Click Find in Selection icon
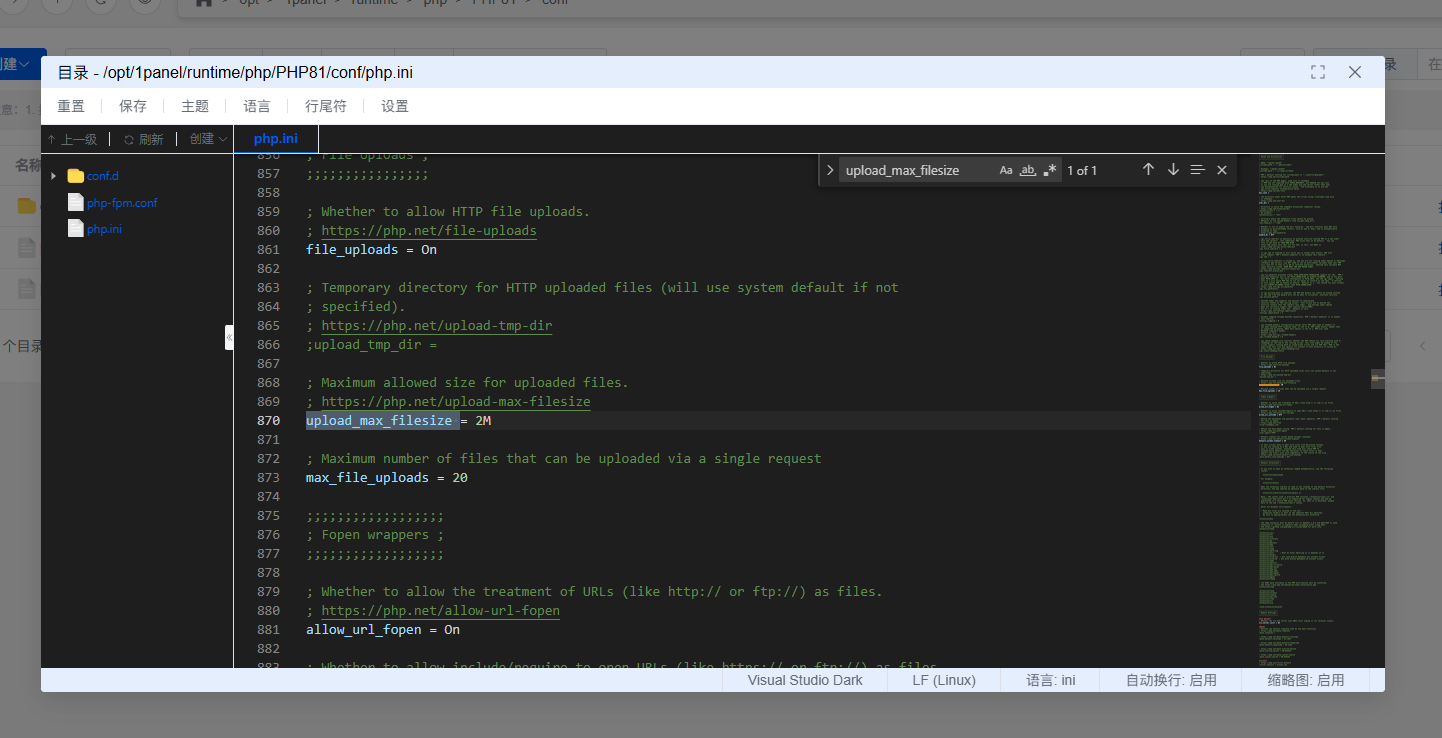Viewport: 1442px width, 738px height. coord(1197,170)
